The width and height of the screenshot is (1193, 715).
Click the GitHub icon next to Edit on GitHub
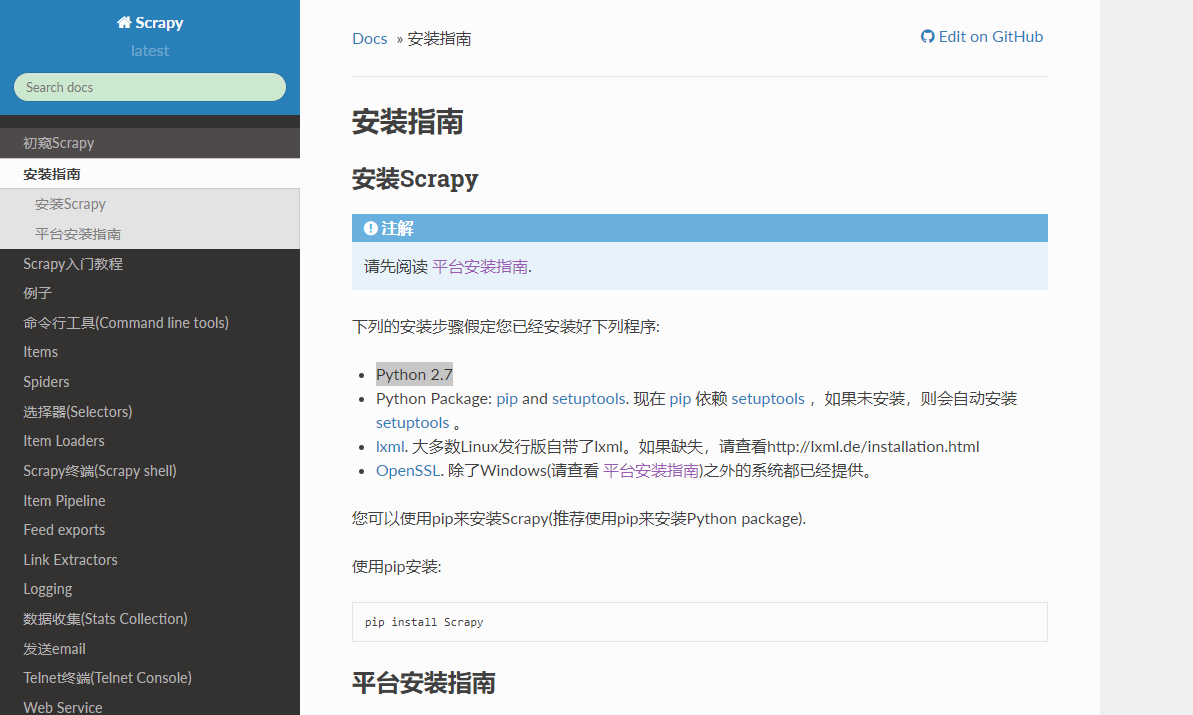[x=927, y=37]
